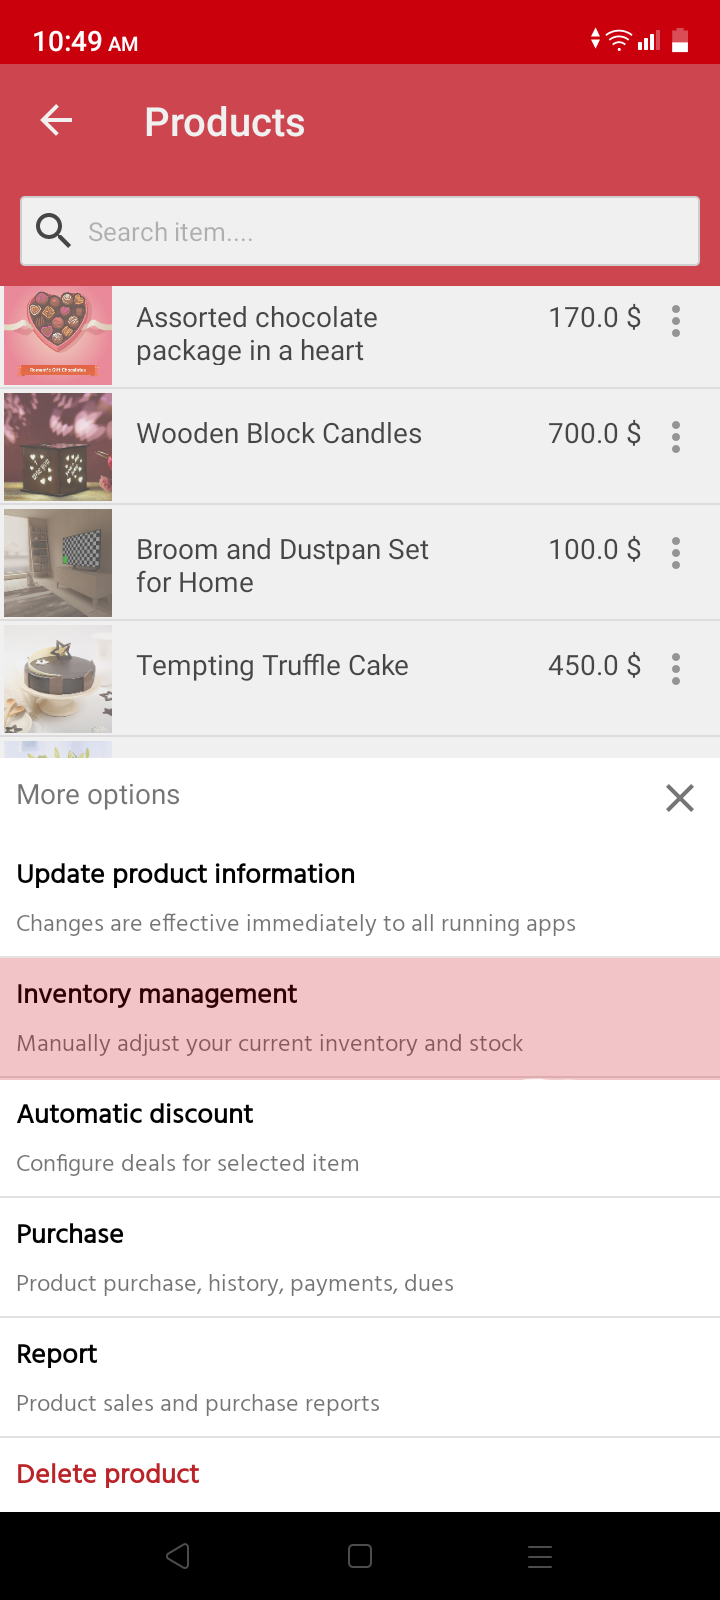This screenshot has height=1600, width=720.
Task: Tap the Android recent apps button
Action: tap(540, 1556)
